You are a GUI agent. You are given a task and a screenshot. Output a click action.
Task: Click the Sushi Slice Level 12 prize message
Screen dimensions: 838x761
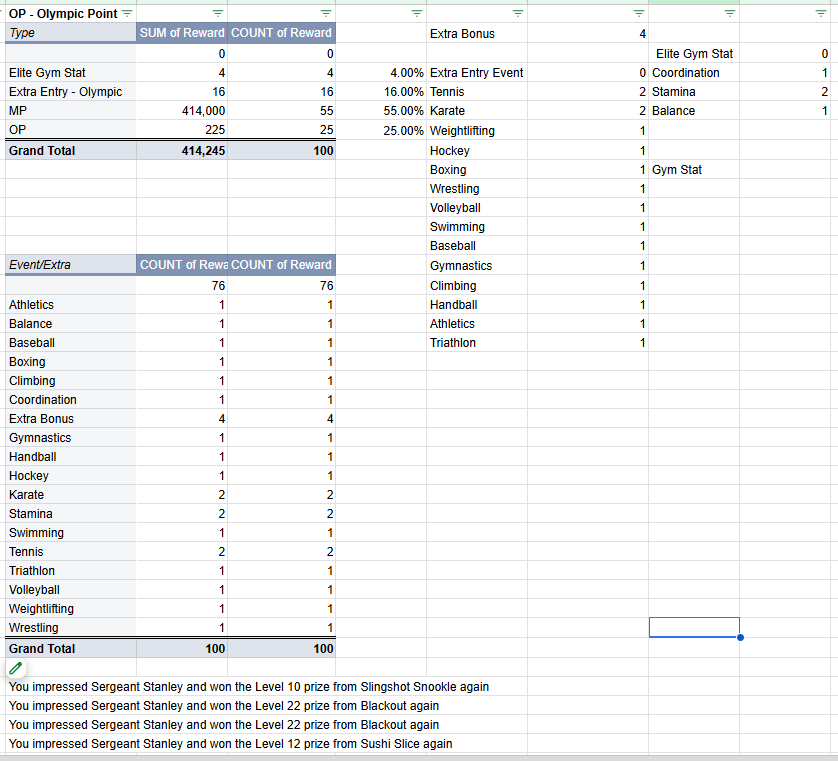[x=230, y=744]
